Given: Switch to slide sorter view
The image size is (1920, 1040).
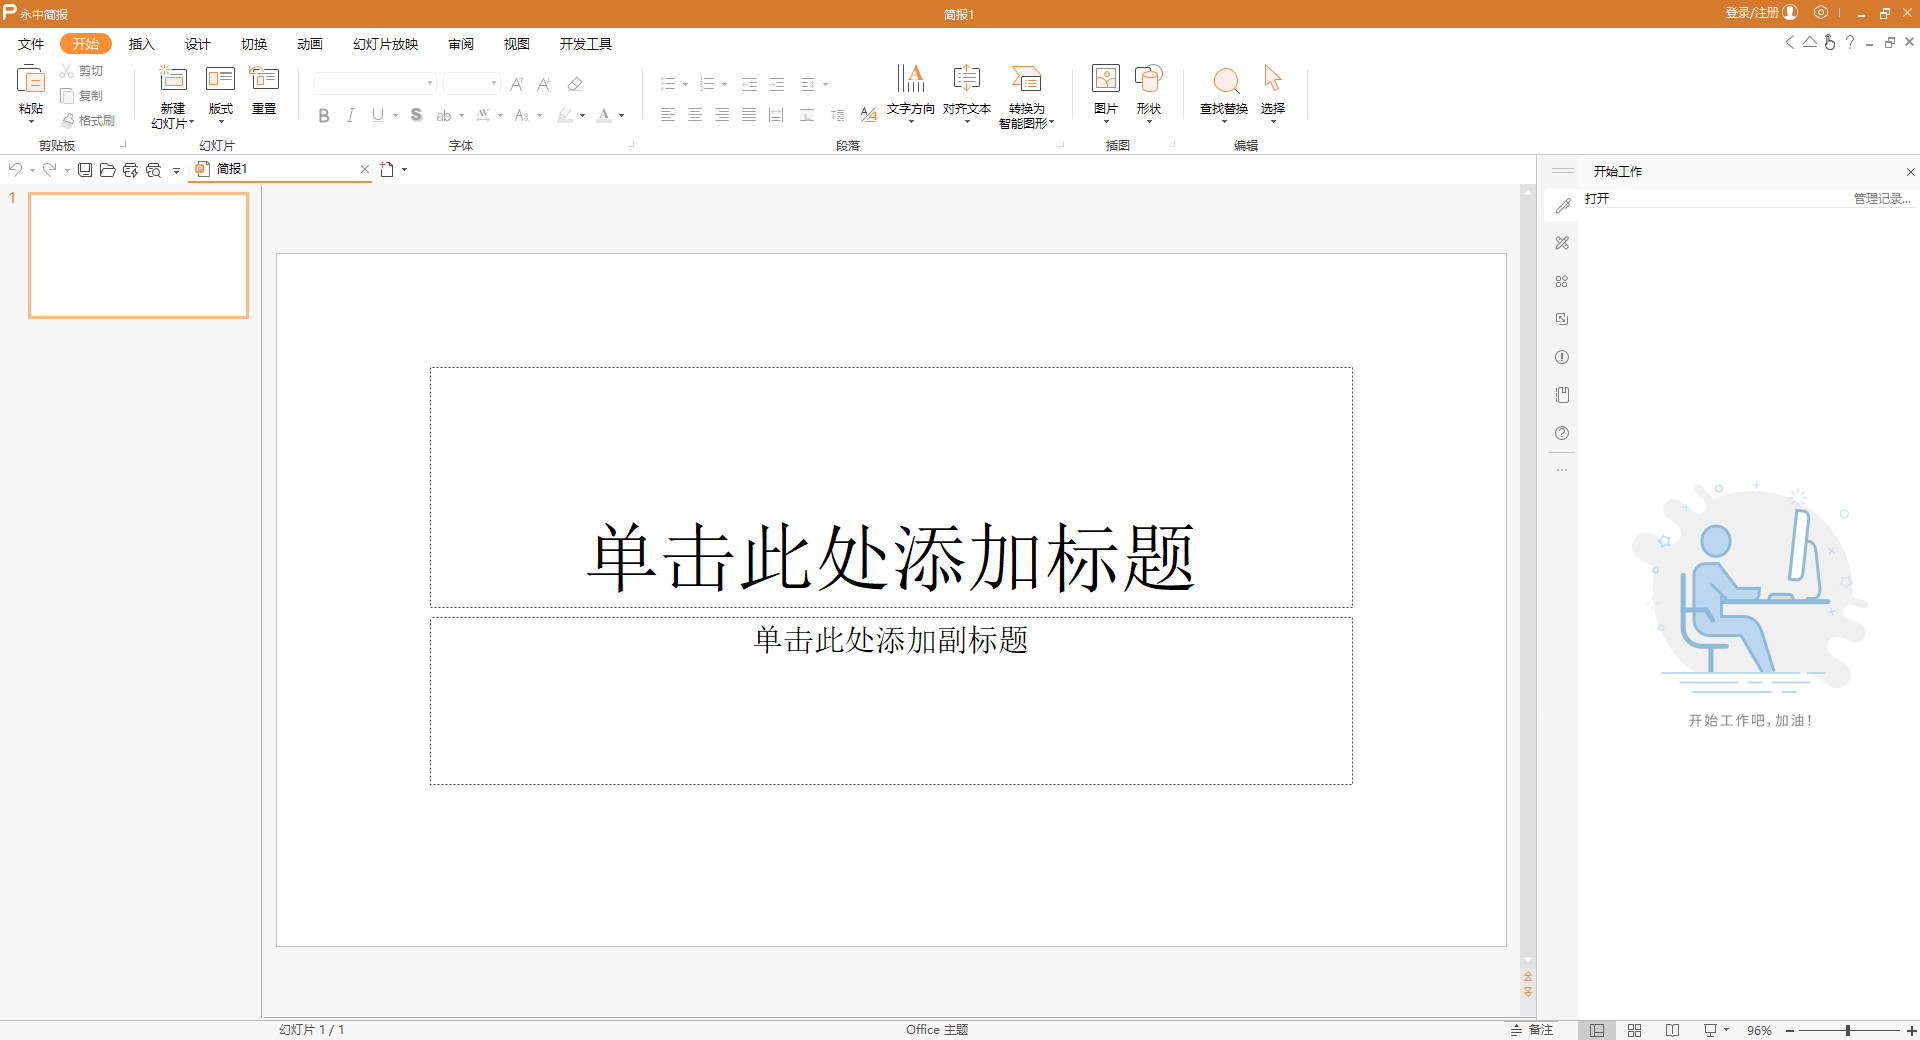Looking at the screenshot, I should [1634, 1030].
